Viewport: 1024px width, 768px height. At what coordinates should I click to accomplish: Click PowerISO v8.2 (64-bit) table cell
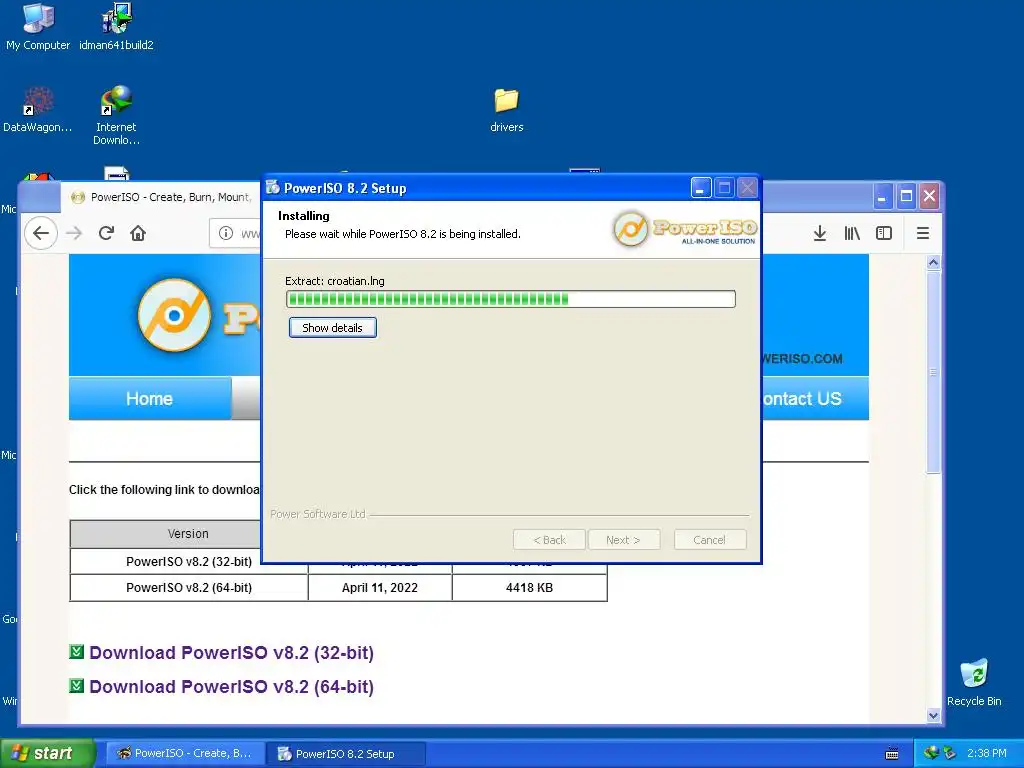point(189,588)
